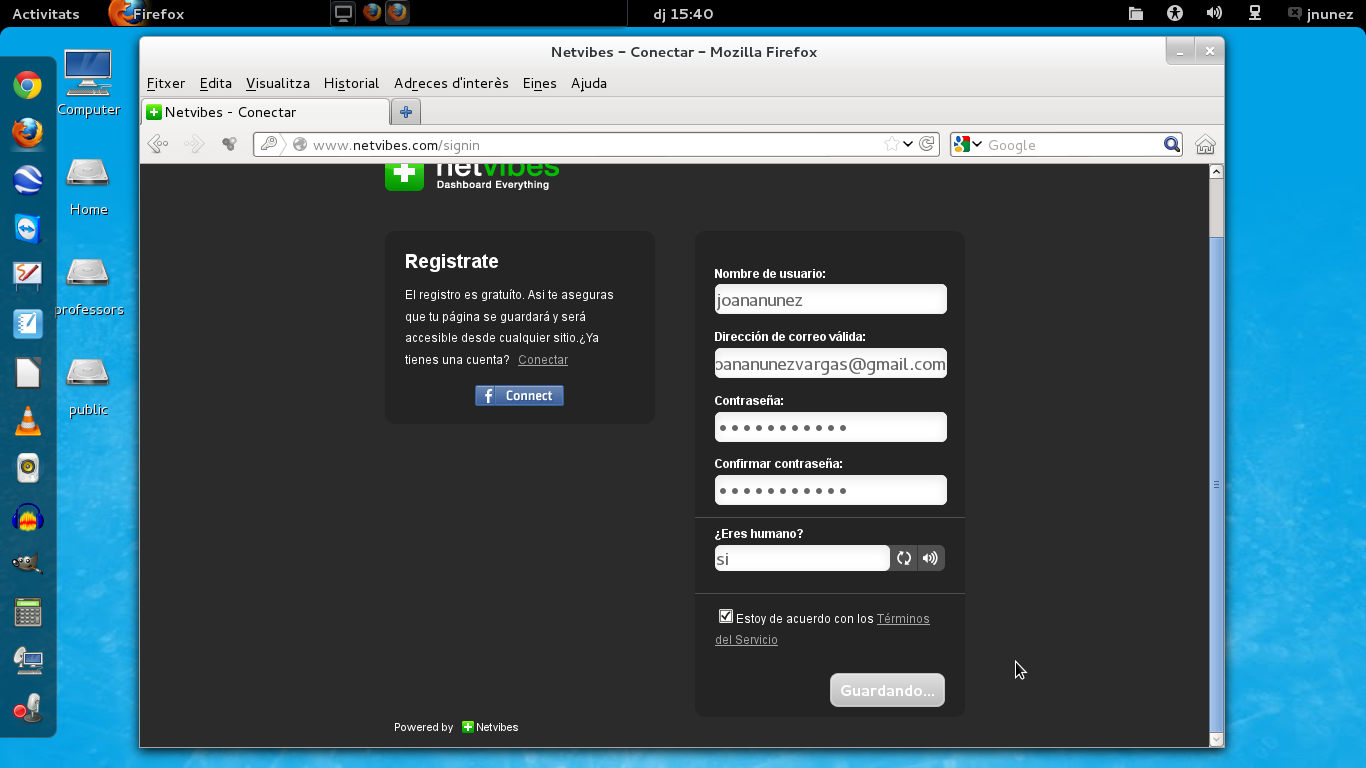Select the Netvibes - Conectar tab
The width and height of the screenshot is (1366, 768).
point(265,112)
